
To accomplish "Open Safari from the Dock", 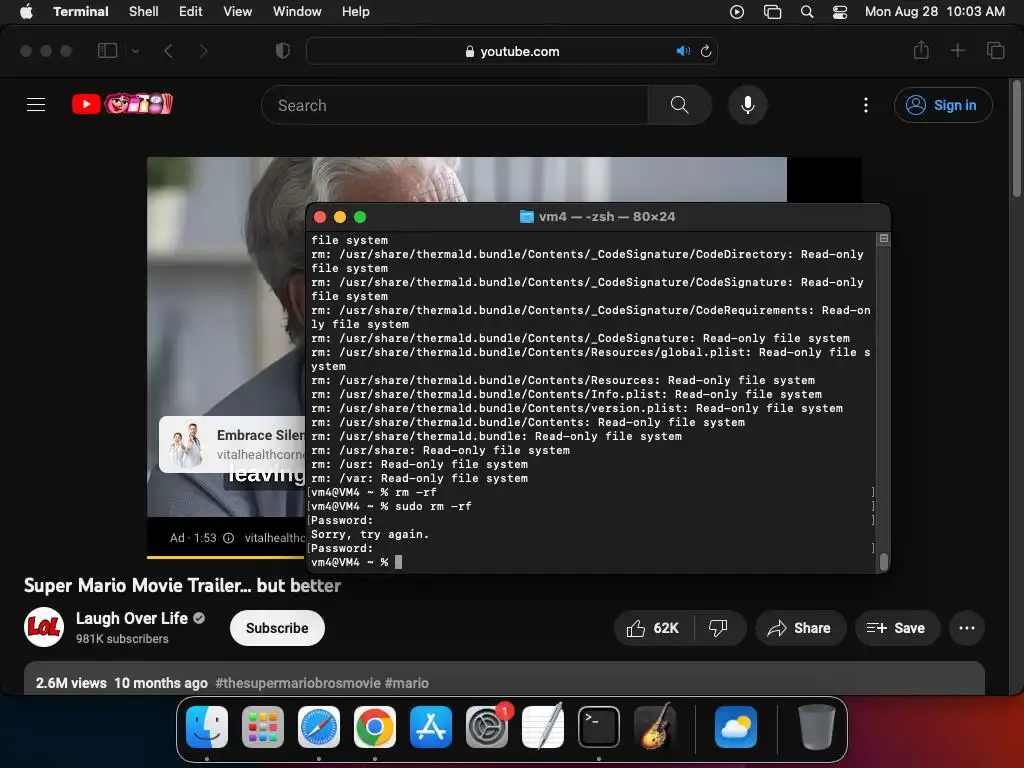I will click(x=319, y=727).
